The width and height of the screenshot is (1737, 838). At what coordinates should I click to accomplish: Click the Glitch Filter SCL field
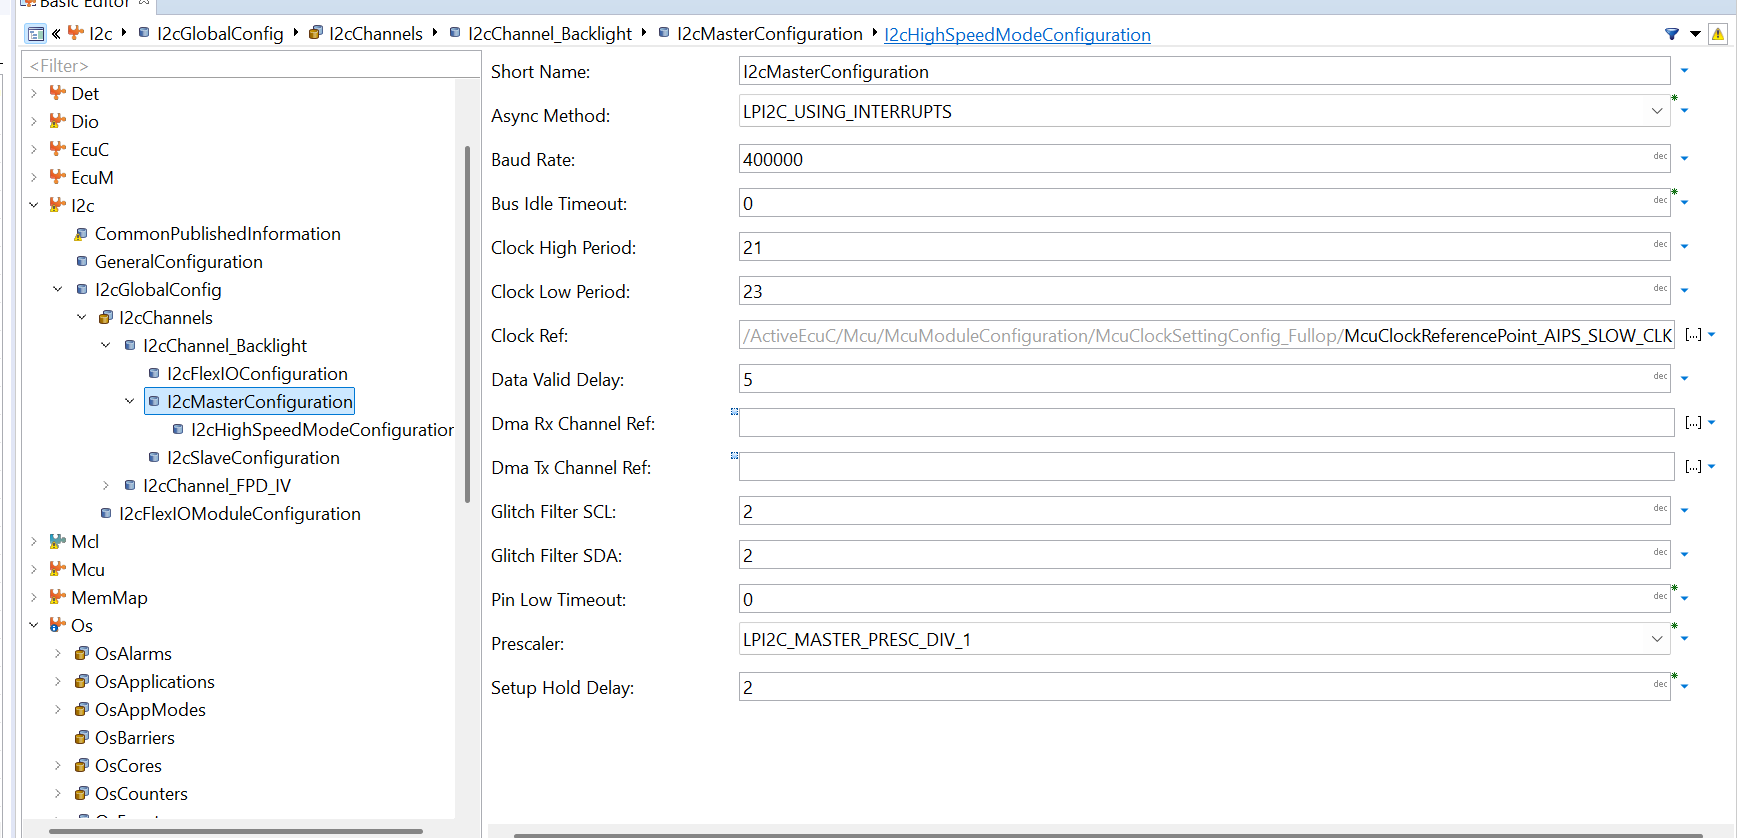(1205, 511)
